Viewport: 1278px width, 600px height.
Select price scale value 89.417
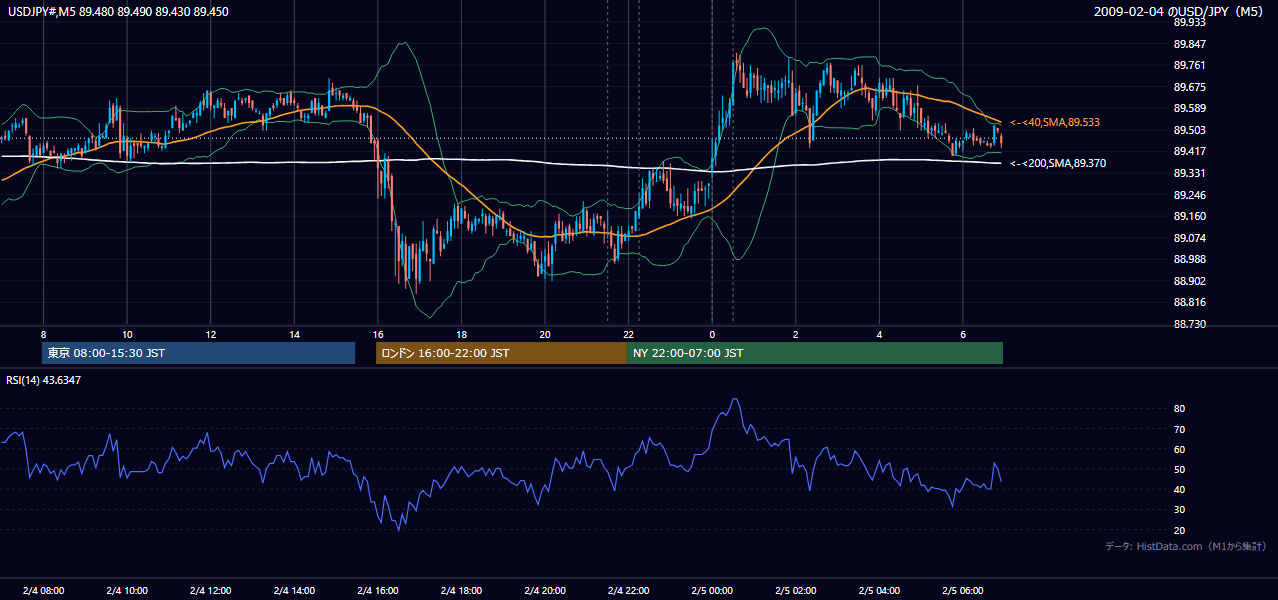click(1190, 151)
